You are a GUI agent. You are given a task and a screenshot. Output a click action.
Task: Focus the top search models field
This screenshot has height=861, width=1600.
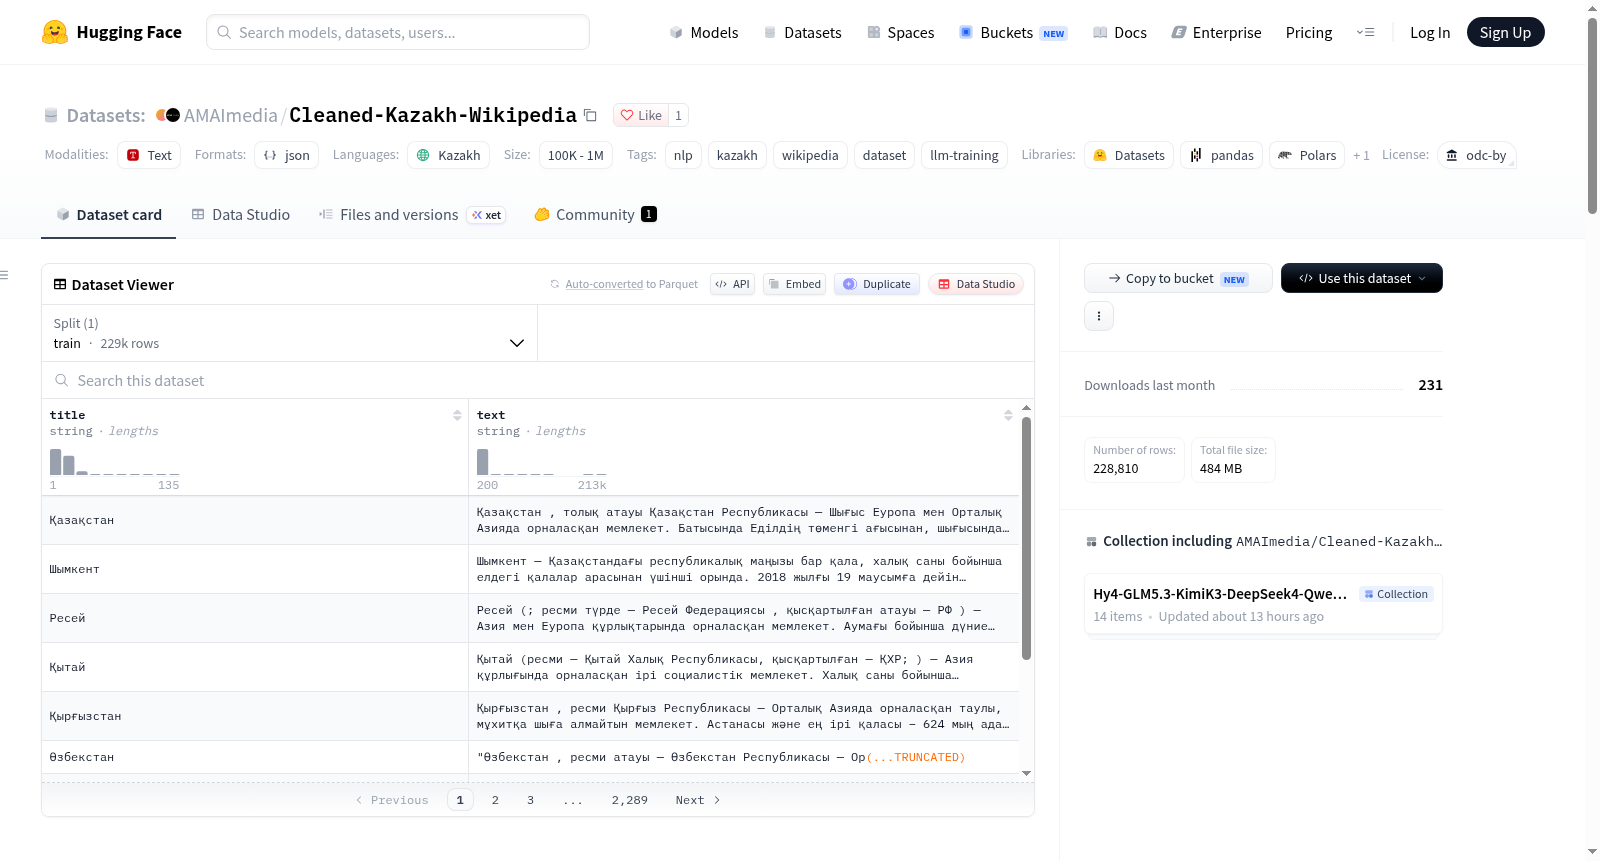pos(398,33)
